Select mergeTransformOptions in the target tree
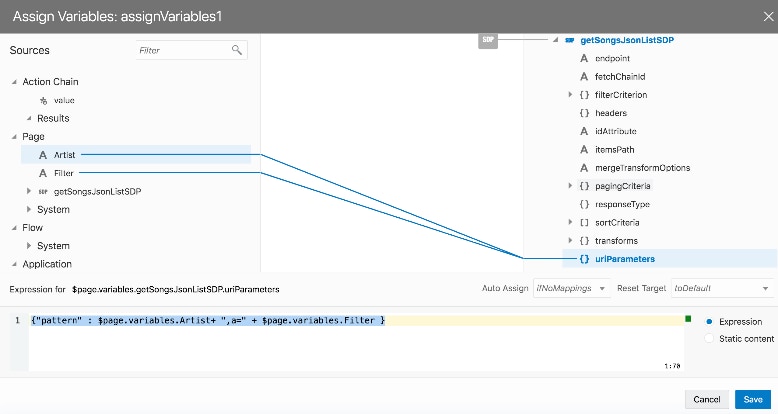This screenshot has height=414, width=778. [643, 168]
